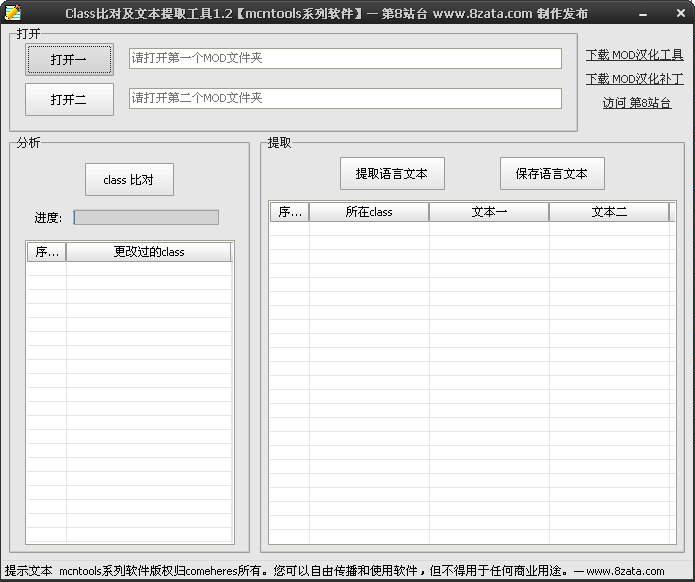Sort by 更改过的class column header
The width and height of the screenshot is (695, 582).
(x=148, y=252)
